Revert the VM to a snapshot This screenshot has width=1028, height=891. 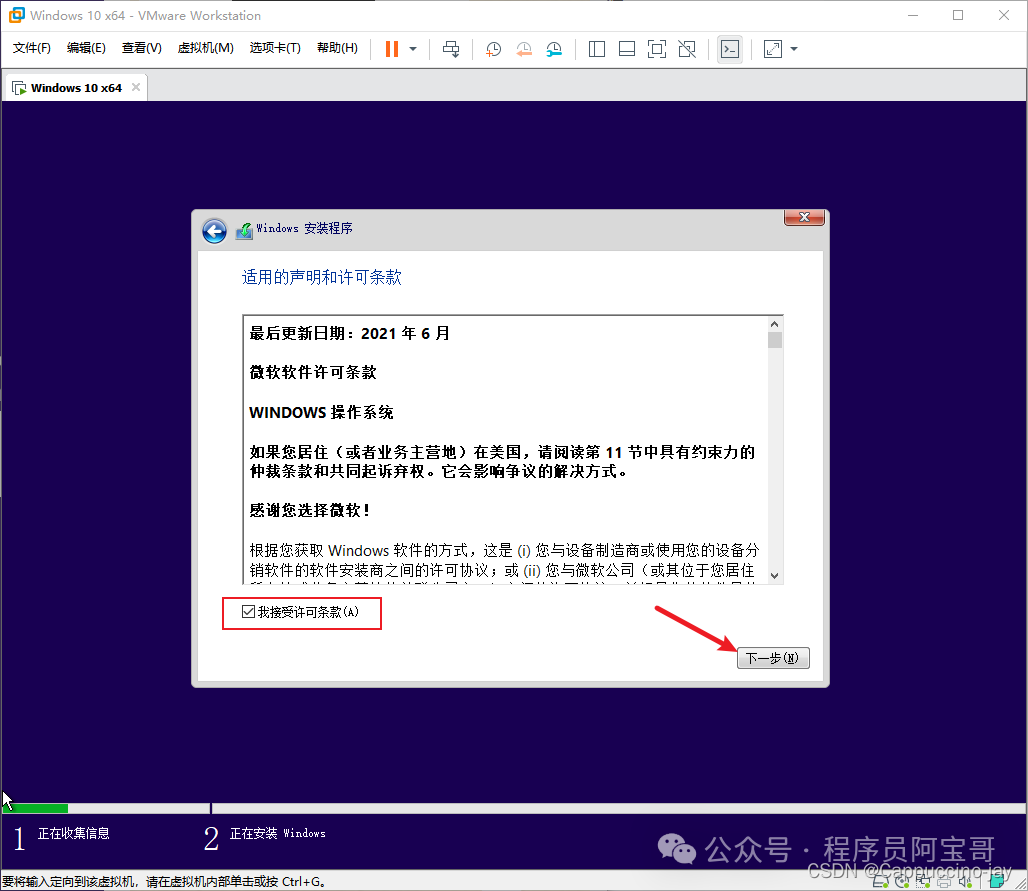[524, 49]
